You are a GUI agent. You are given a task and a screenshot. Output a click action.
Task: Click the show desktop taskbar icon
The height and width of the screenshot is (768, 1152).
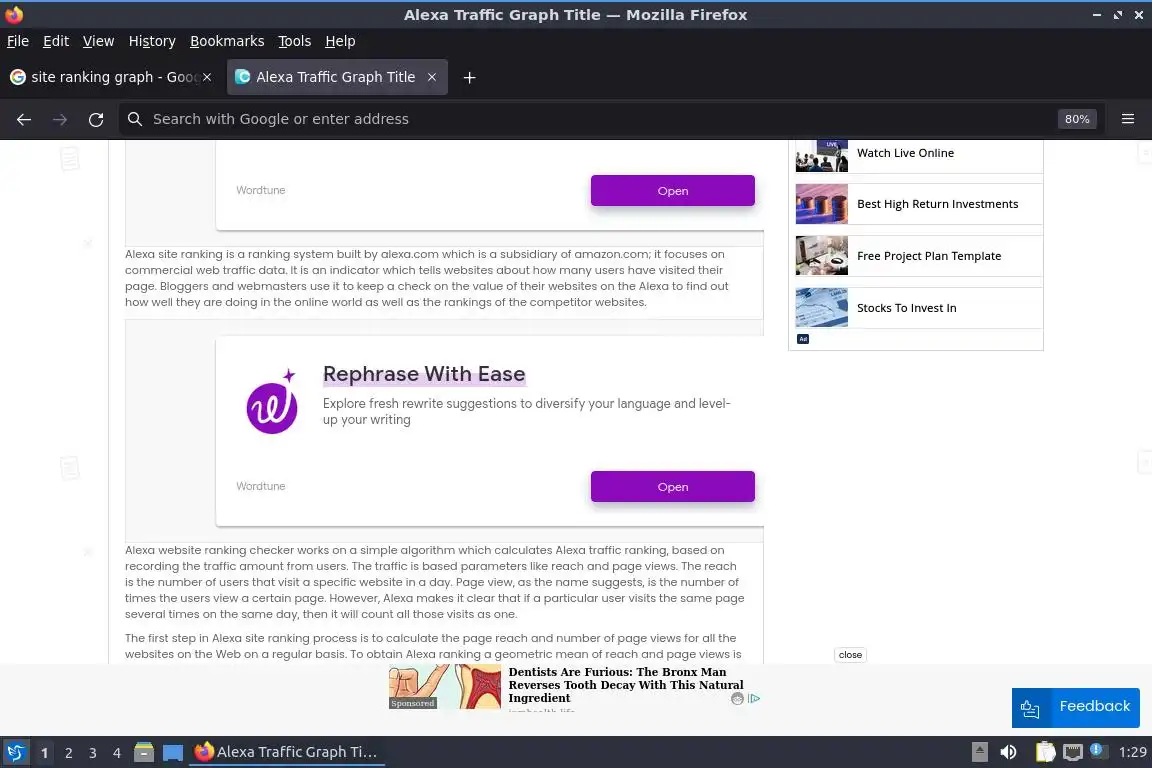coord(173,753)
